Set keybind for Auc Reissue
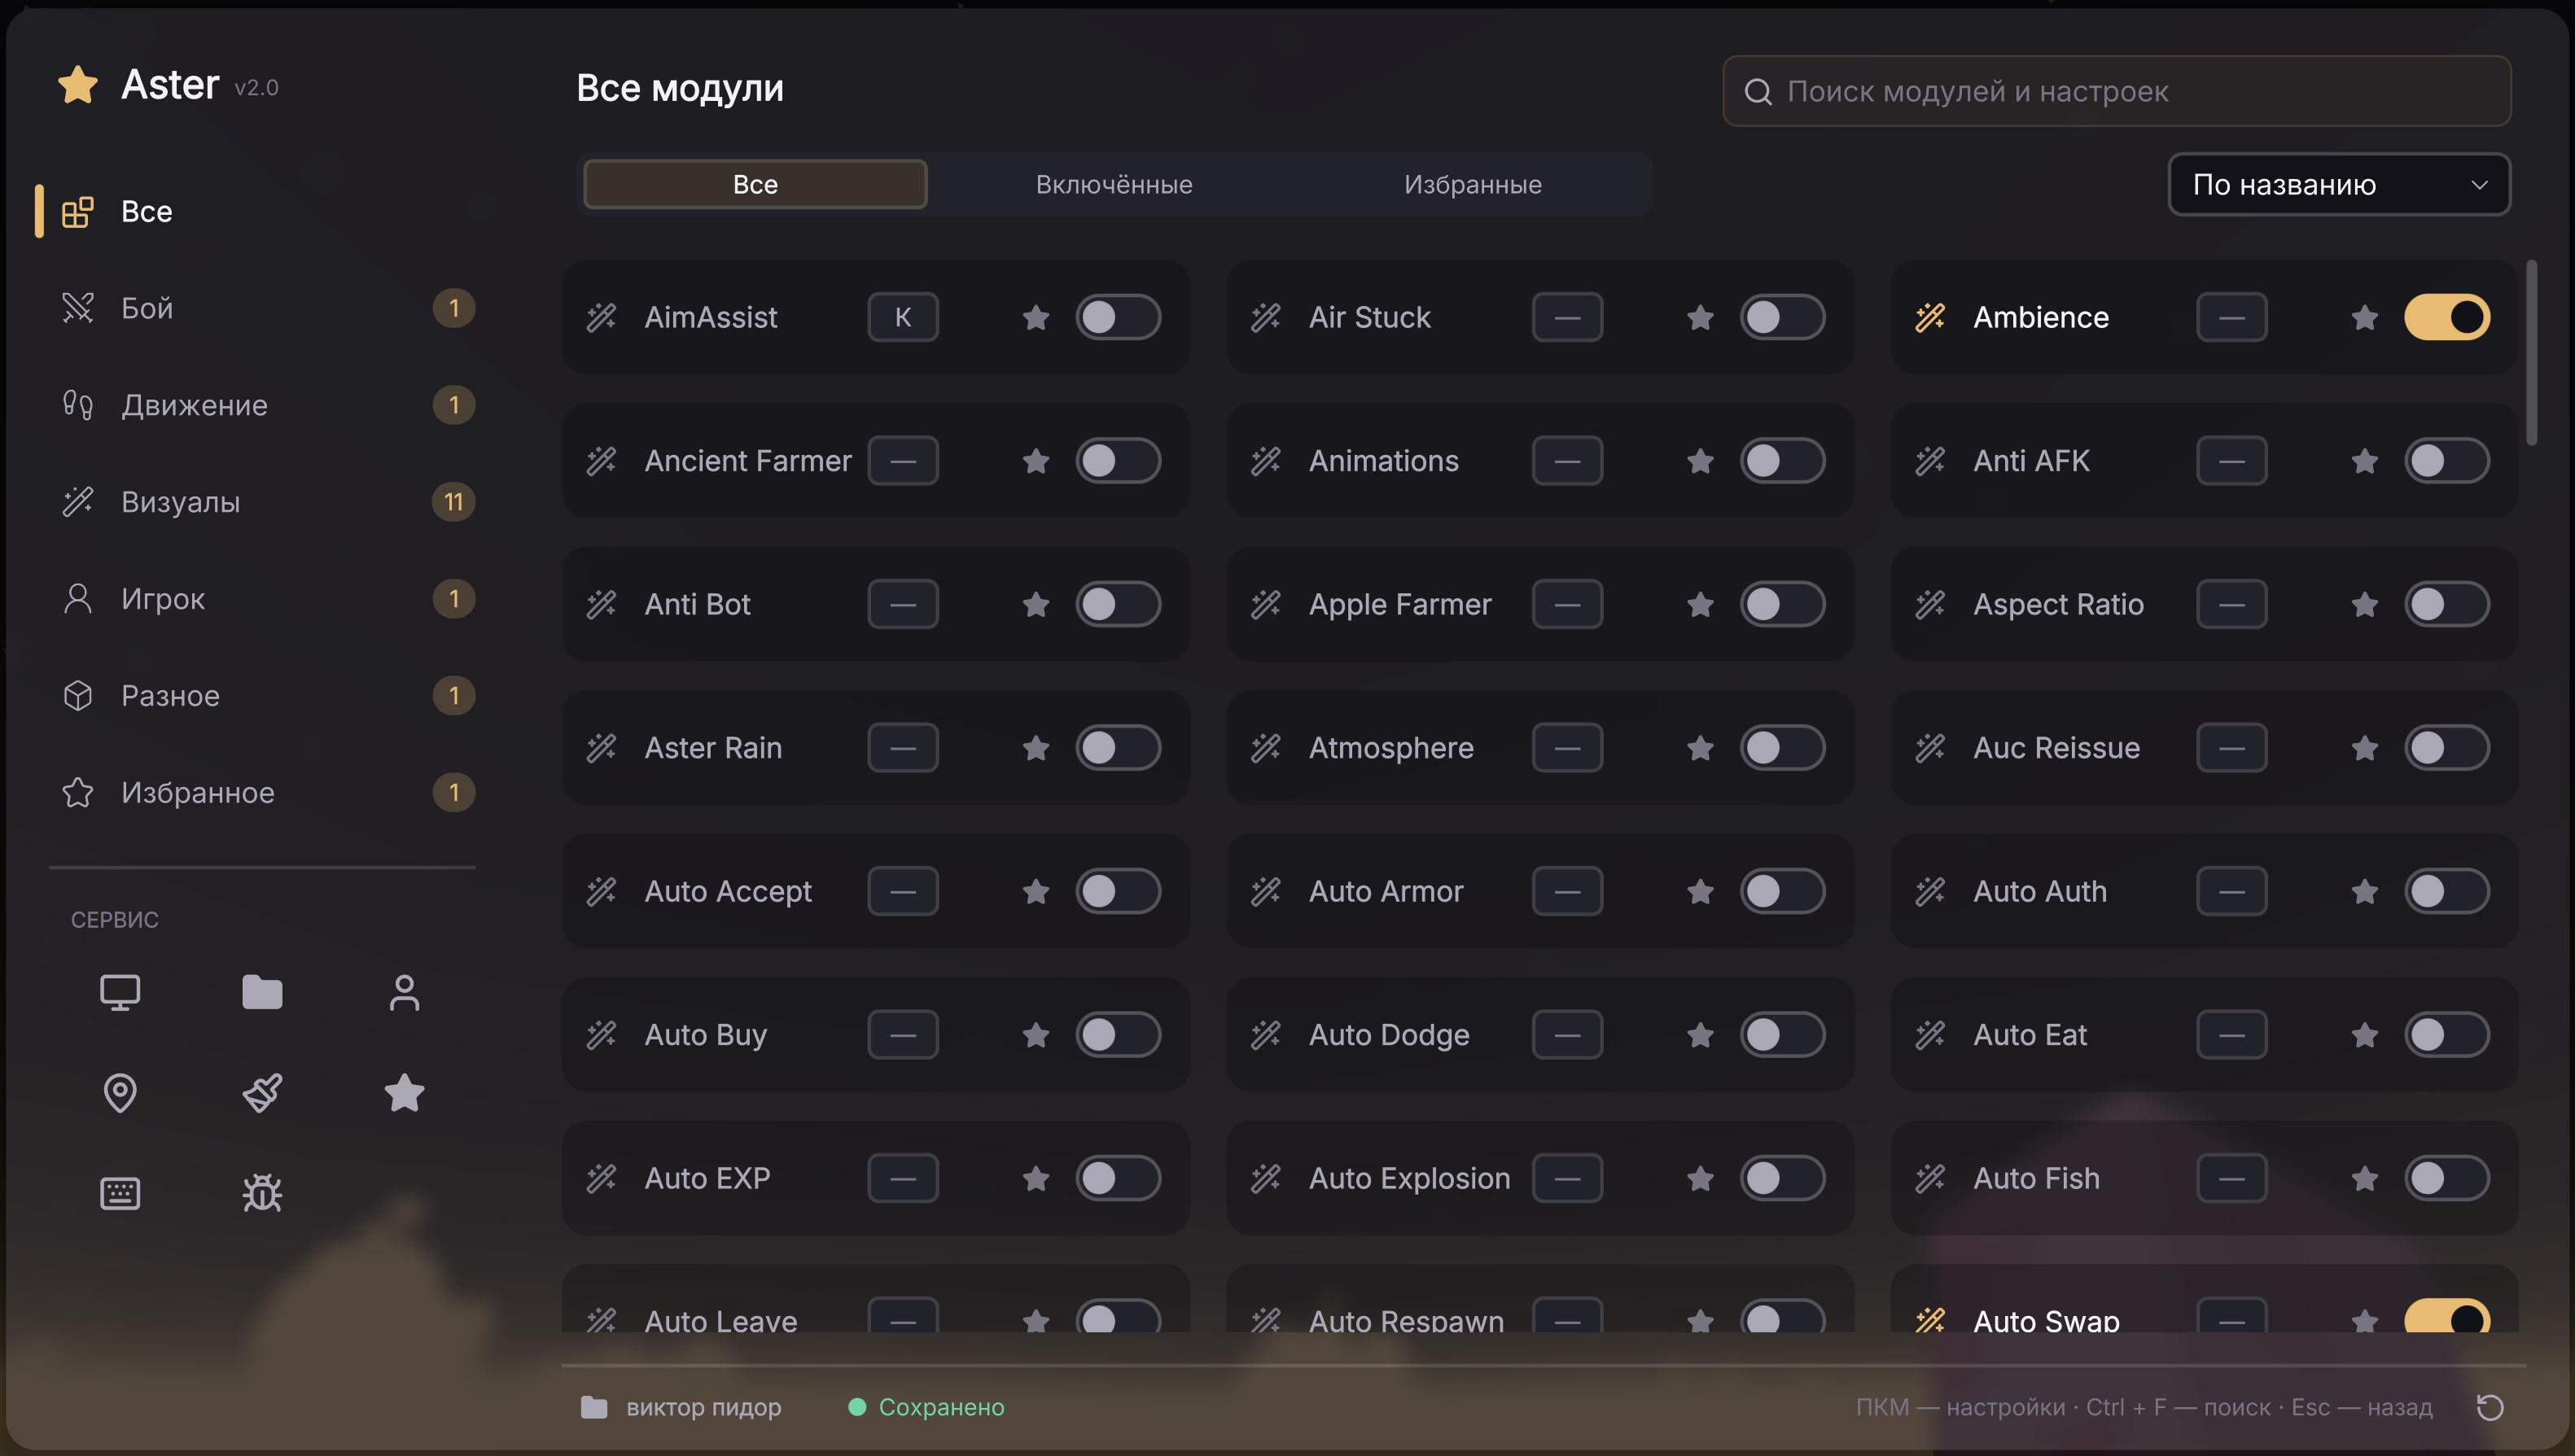2575x1456 pixels. [x=2231, y=748]
